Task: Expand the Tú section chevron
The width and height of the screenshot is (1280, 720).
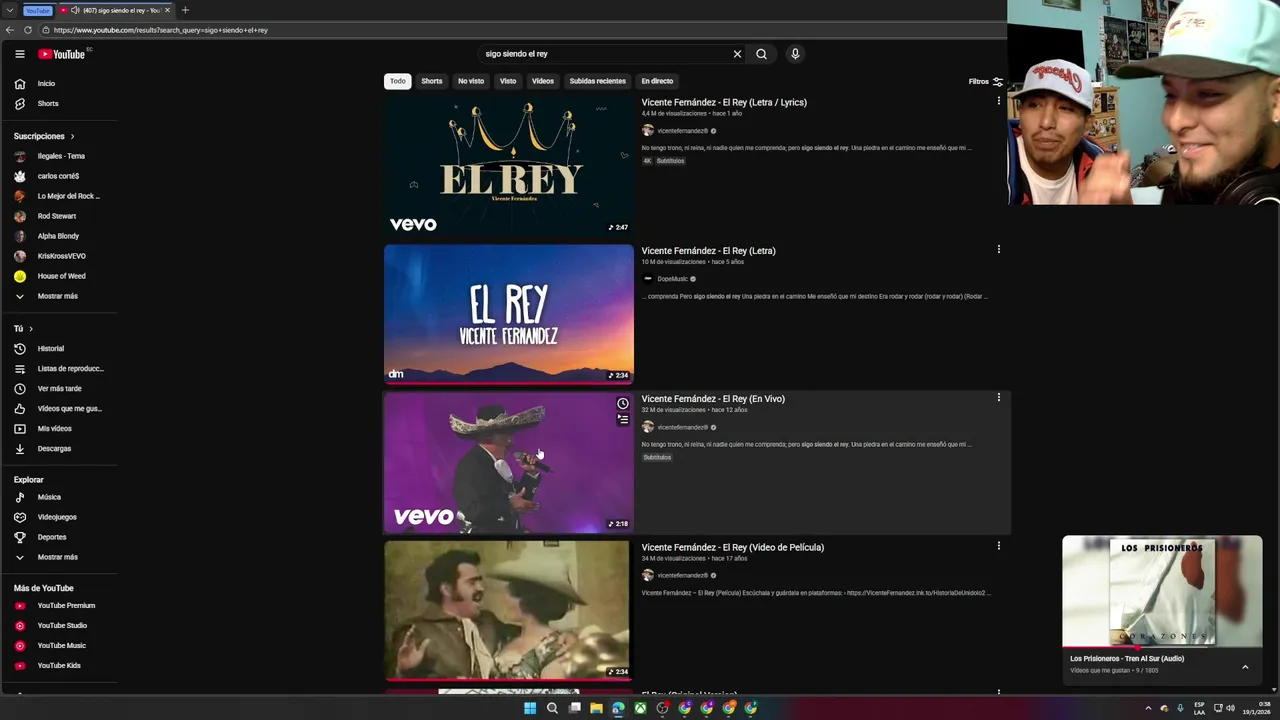Action: coord(31,329)
